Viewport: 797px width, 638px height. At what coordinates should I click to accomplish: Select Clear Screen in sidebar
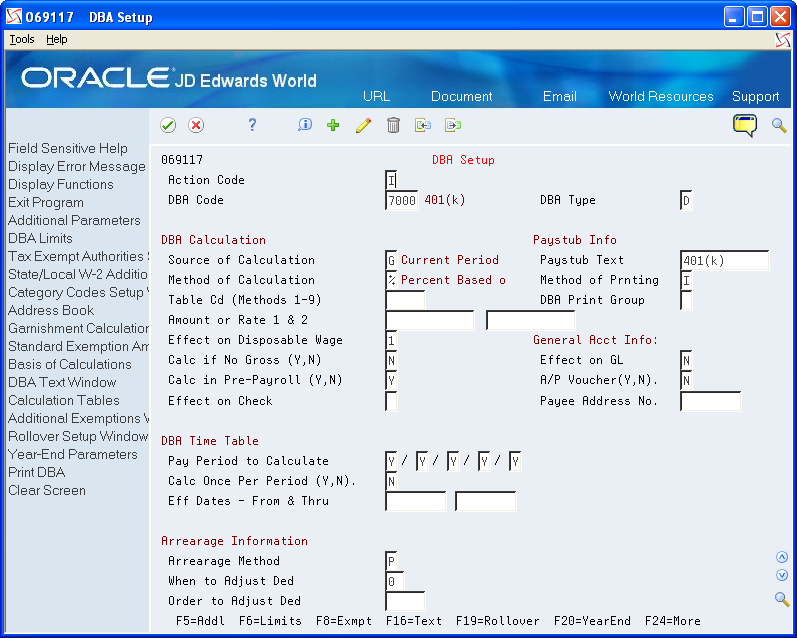point(47,491)
